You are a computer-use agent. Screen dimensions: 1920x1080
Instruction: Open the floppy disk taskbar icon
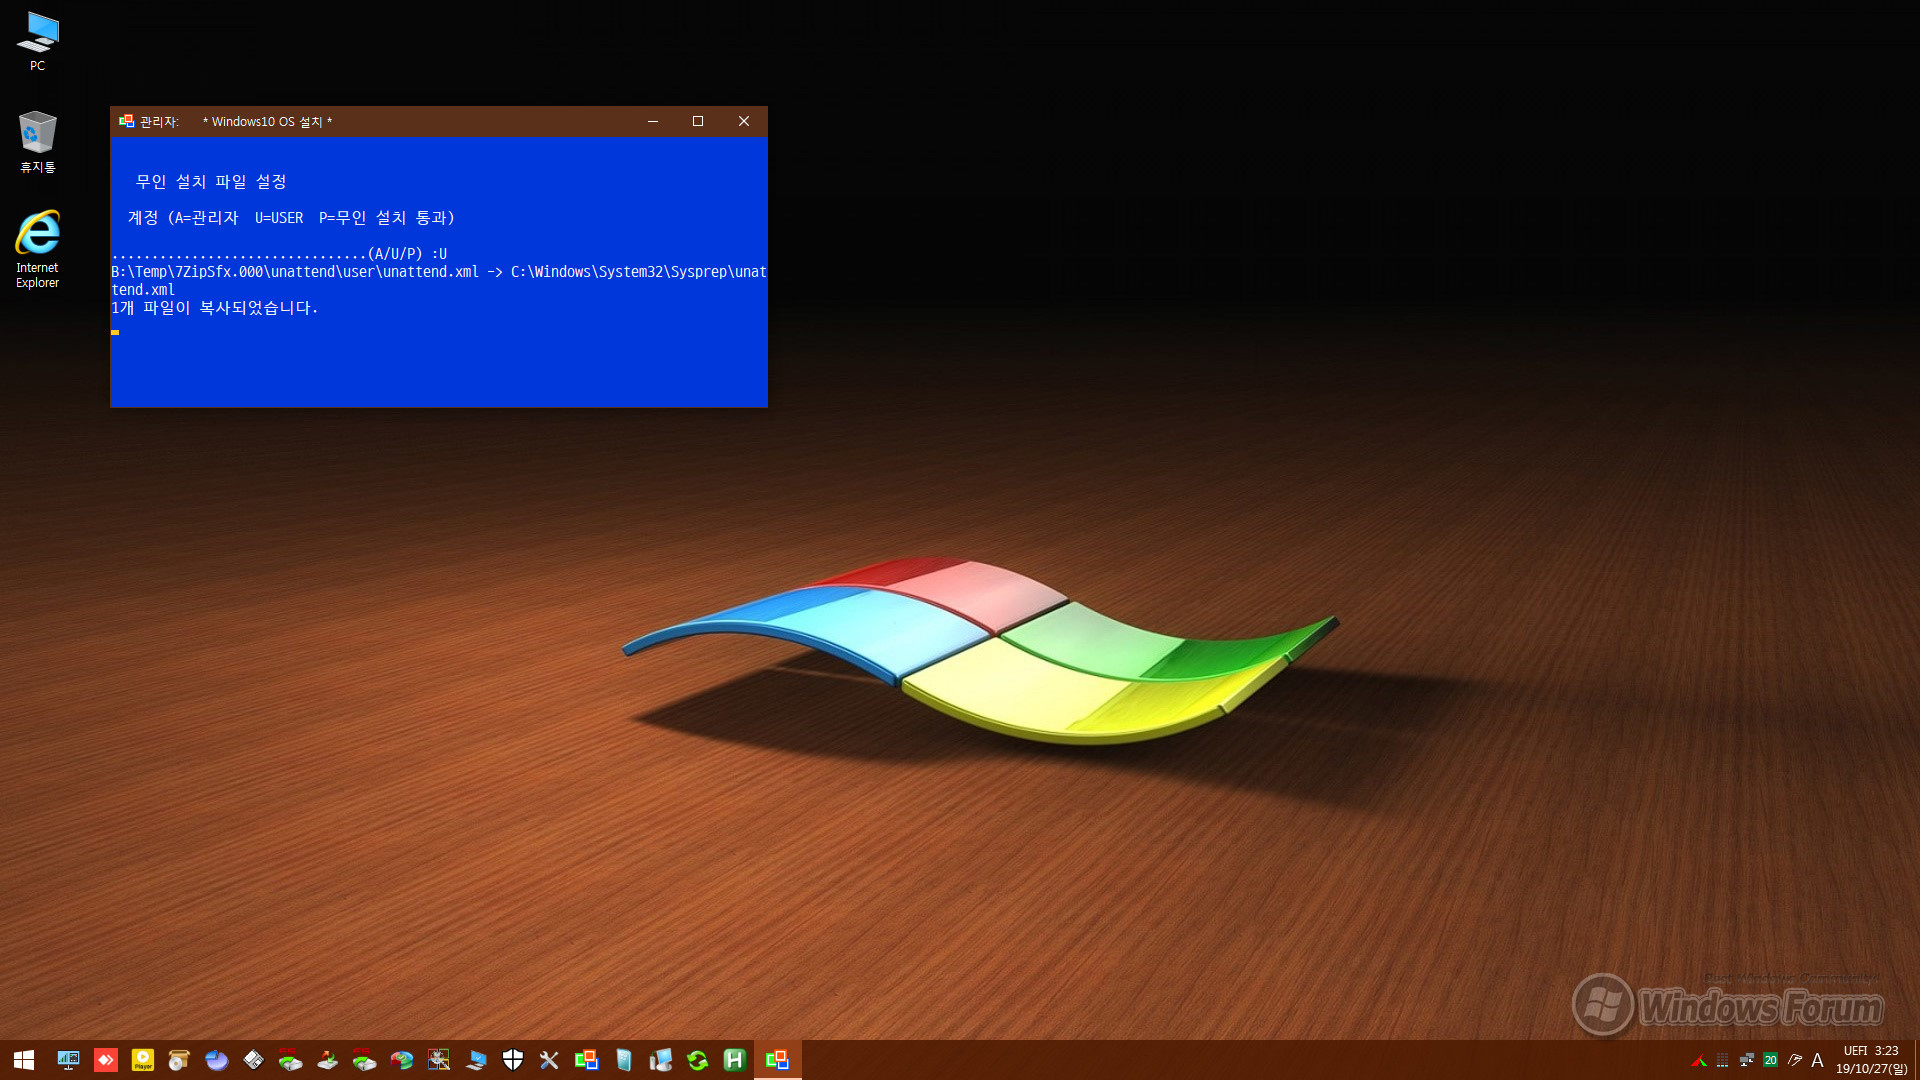pyautogui.click(x=254, y=1060)
